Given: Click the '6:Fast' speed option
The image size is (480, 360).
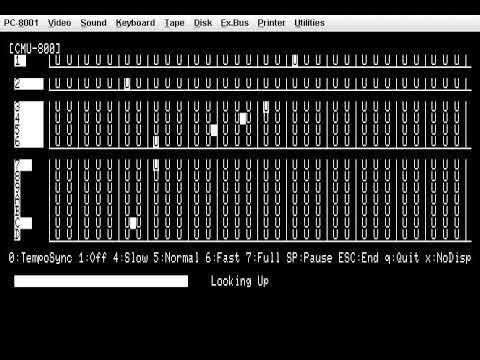Looking at the screenshot, I should click(223, 258).
